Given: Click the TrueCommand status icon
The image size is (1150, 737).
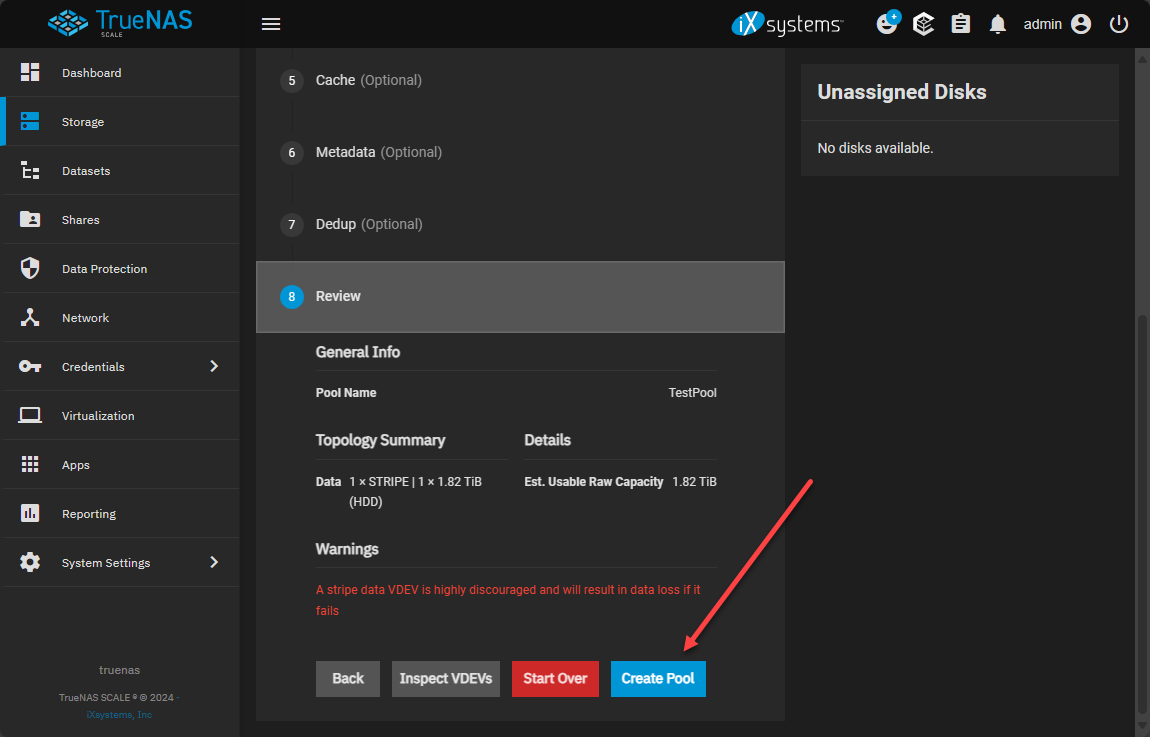Looking at the screenshot, I should click(x=923, y=24).
